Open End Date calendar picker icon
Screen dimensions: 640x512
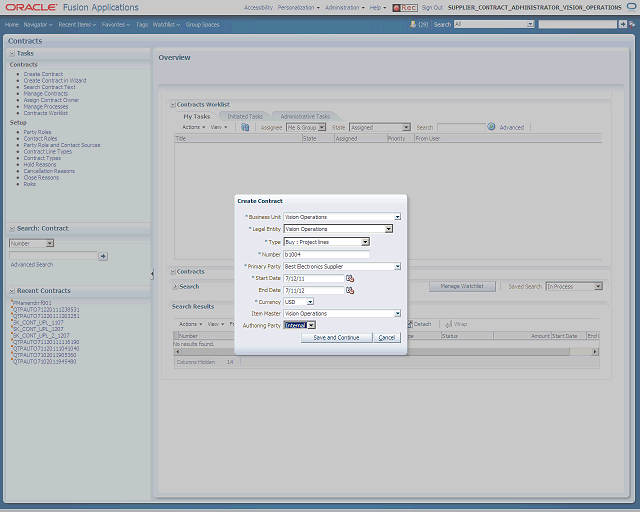pyautogui.click(x=350, y=291)
